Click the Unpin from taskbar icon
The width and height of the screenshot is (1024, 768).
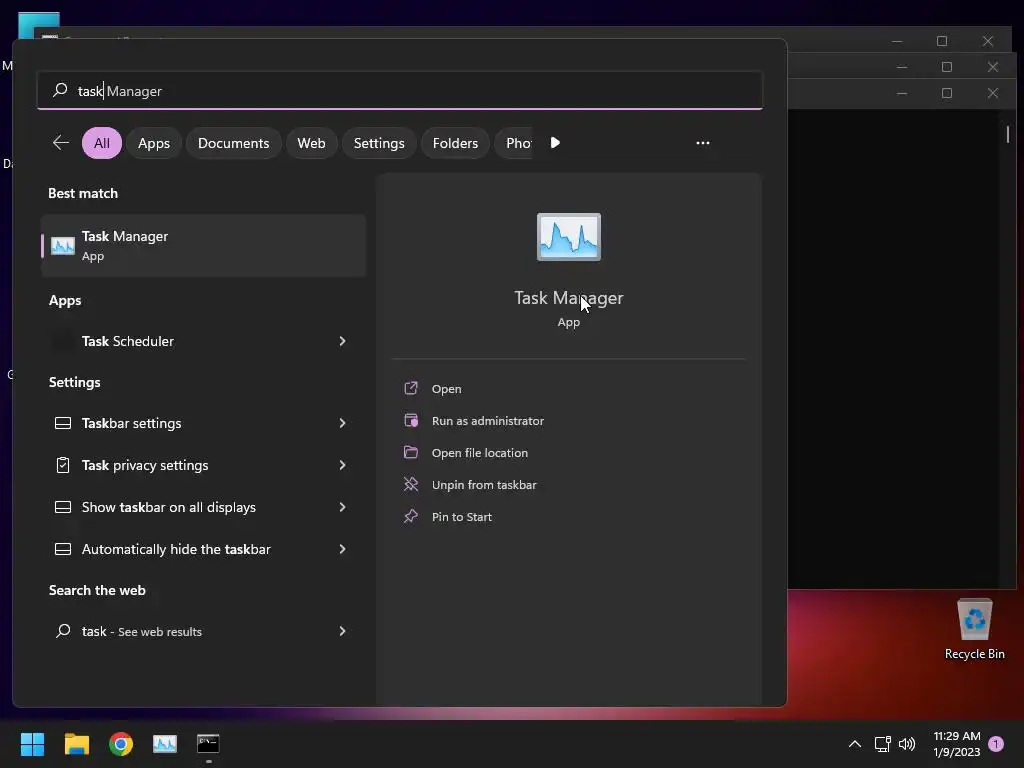click(411, 485)
